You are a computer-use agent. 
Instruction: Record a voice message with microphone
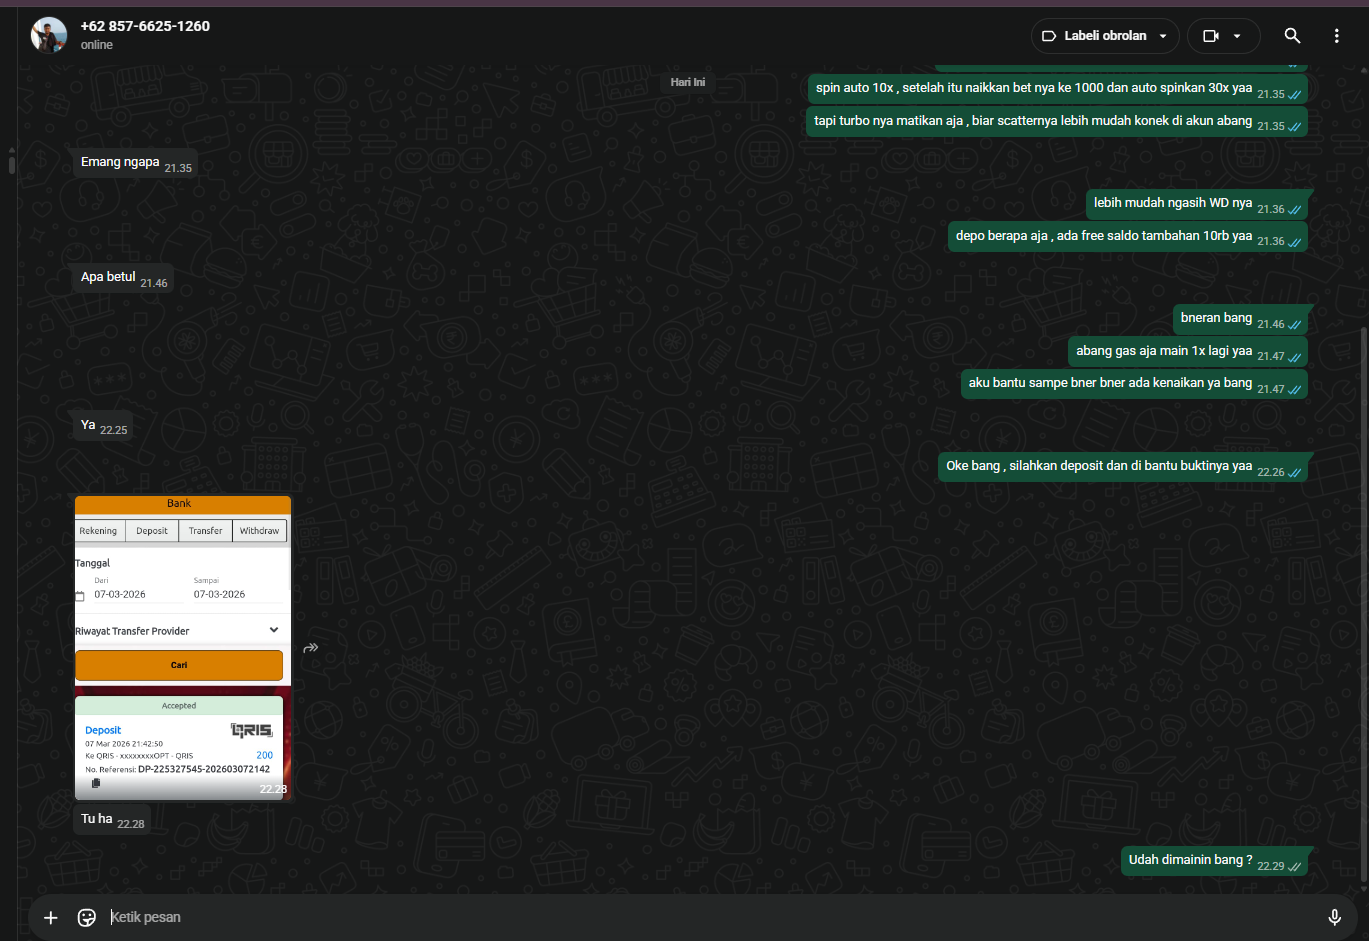pos(1334,917)
